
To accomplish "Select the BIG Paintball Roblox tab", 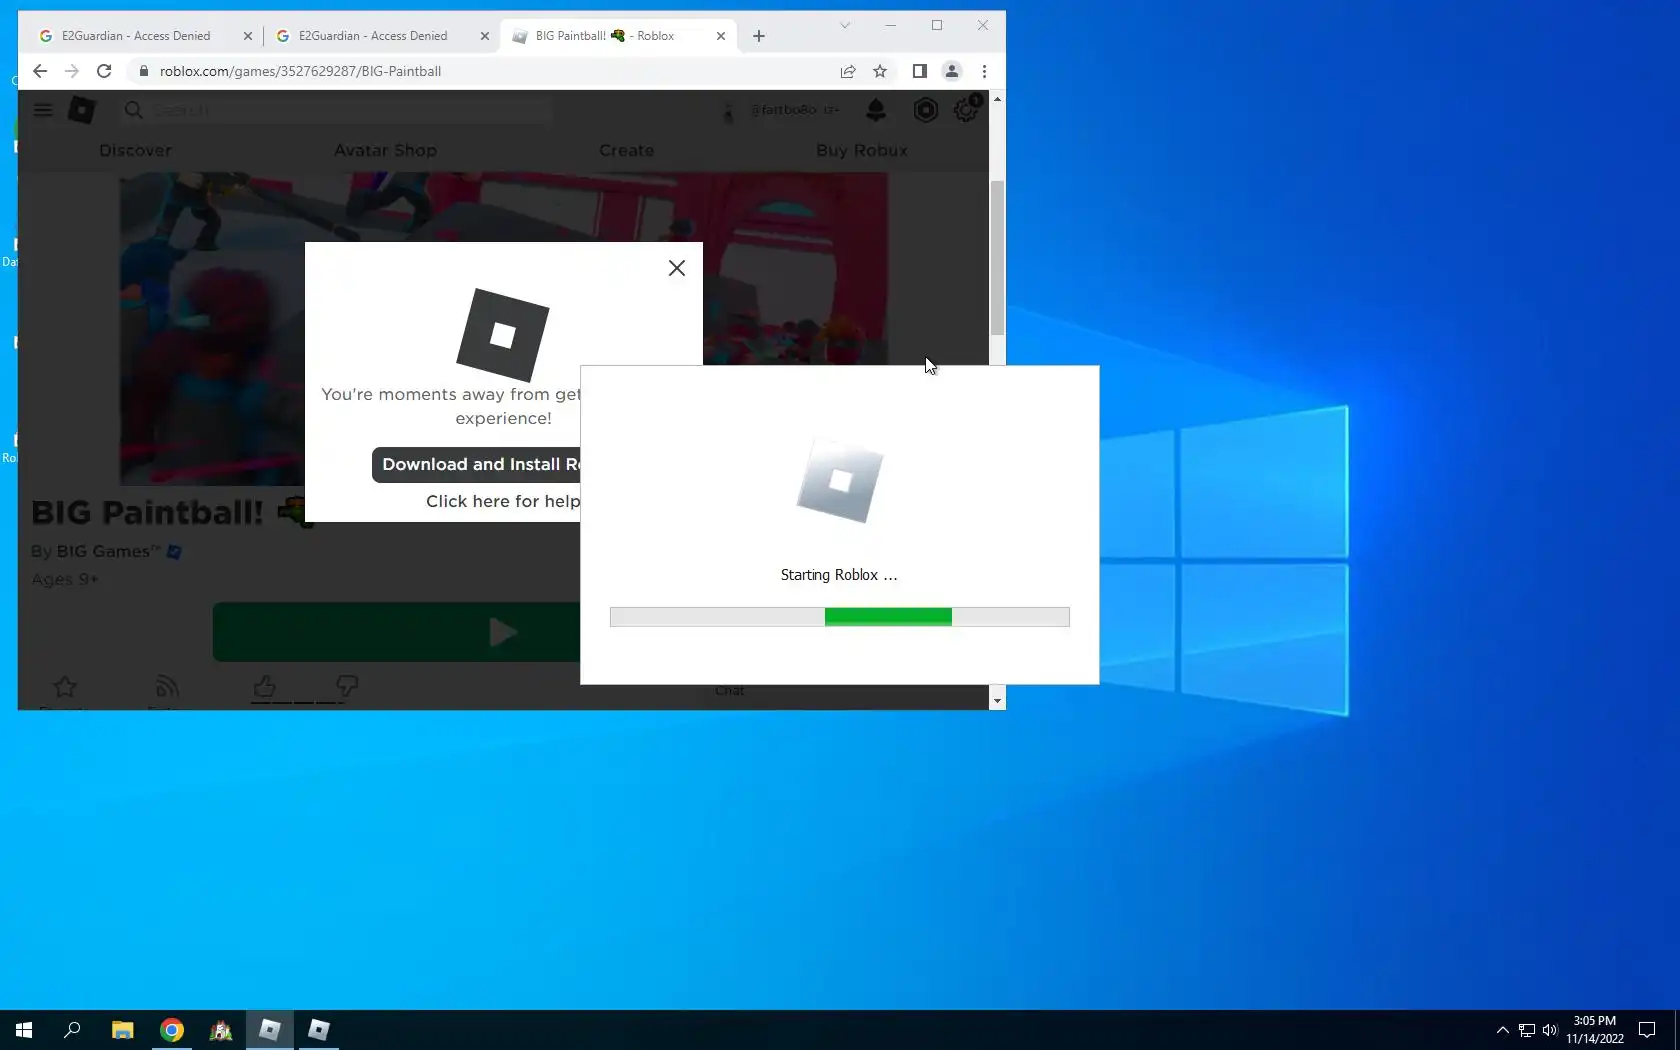I will 605,36.
